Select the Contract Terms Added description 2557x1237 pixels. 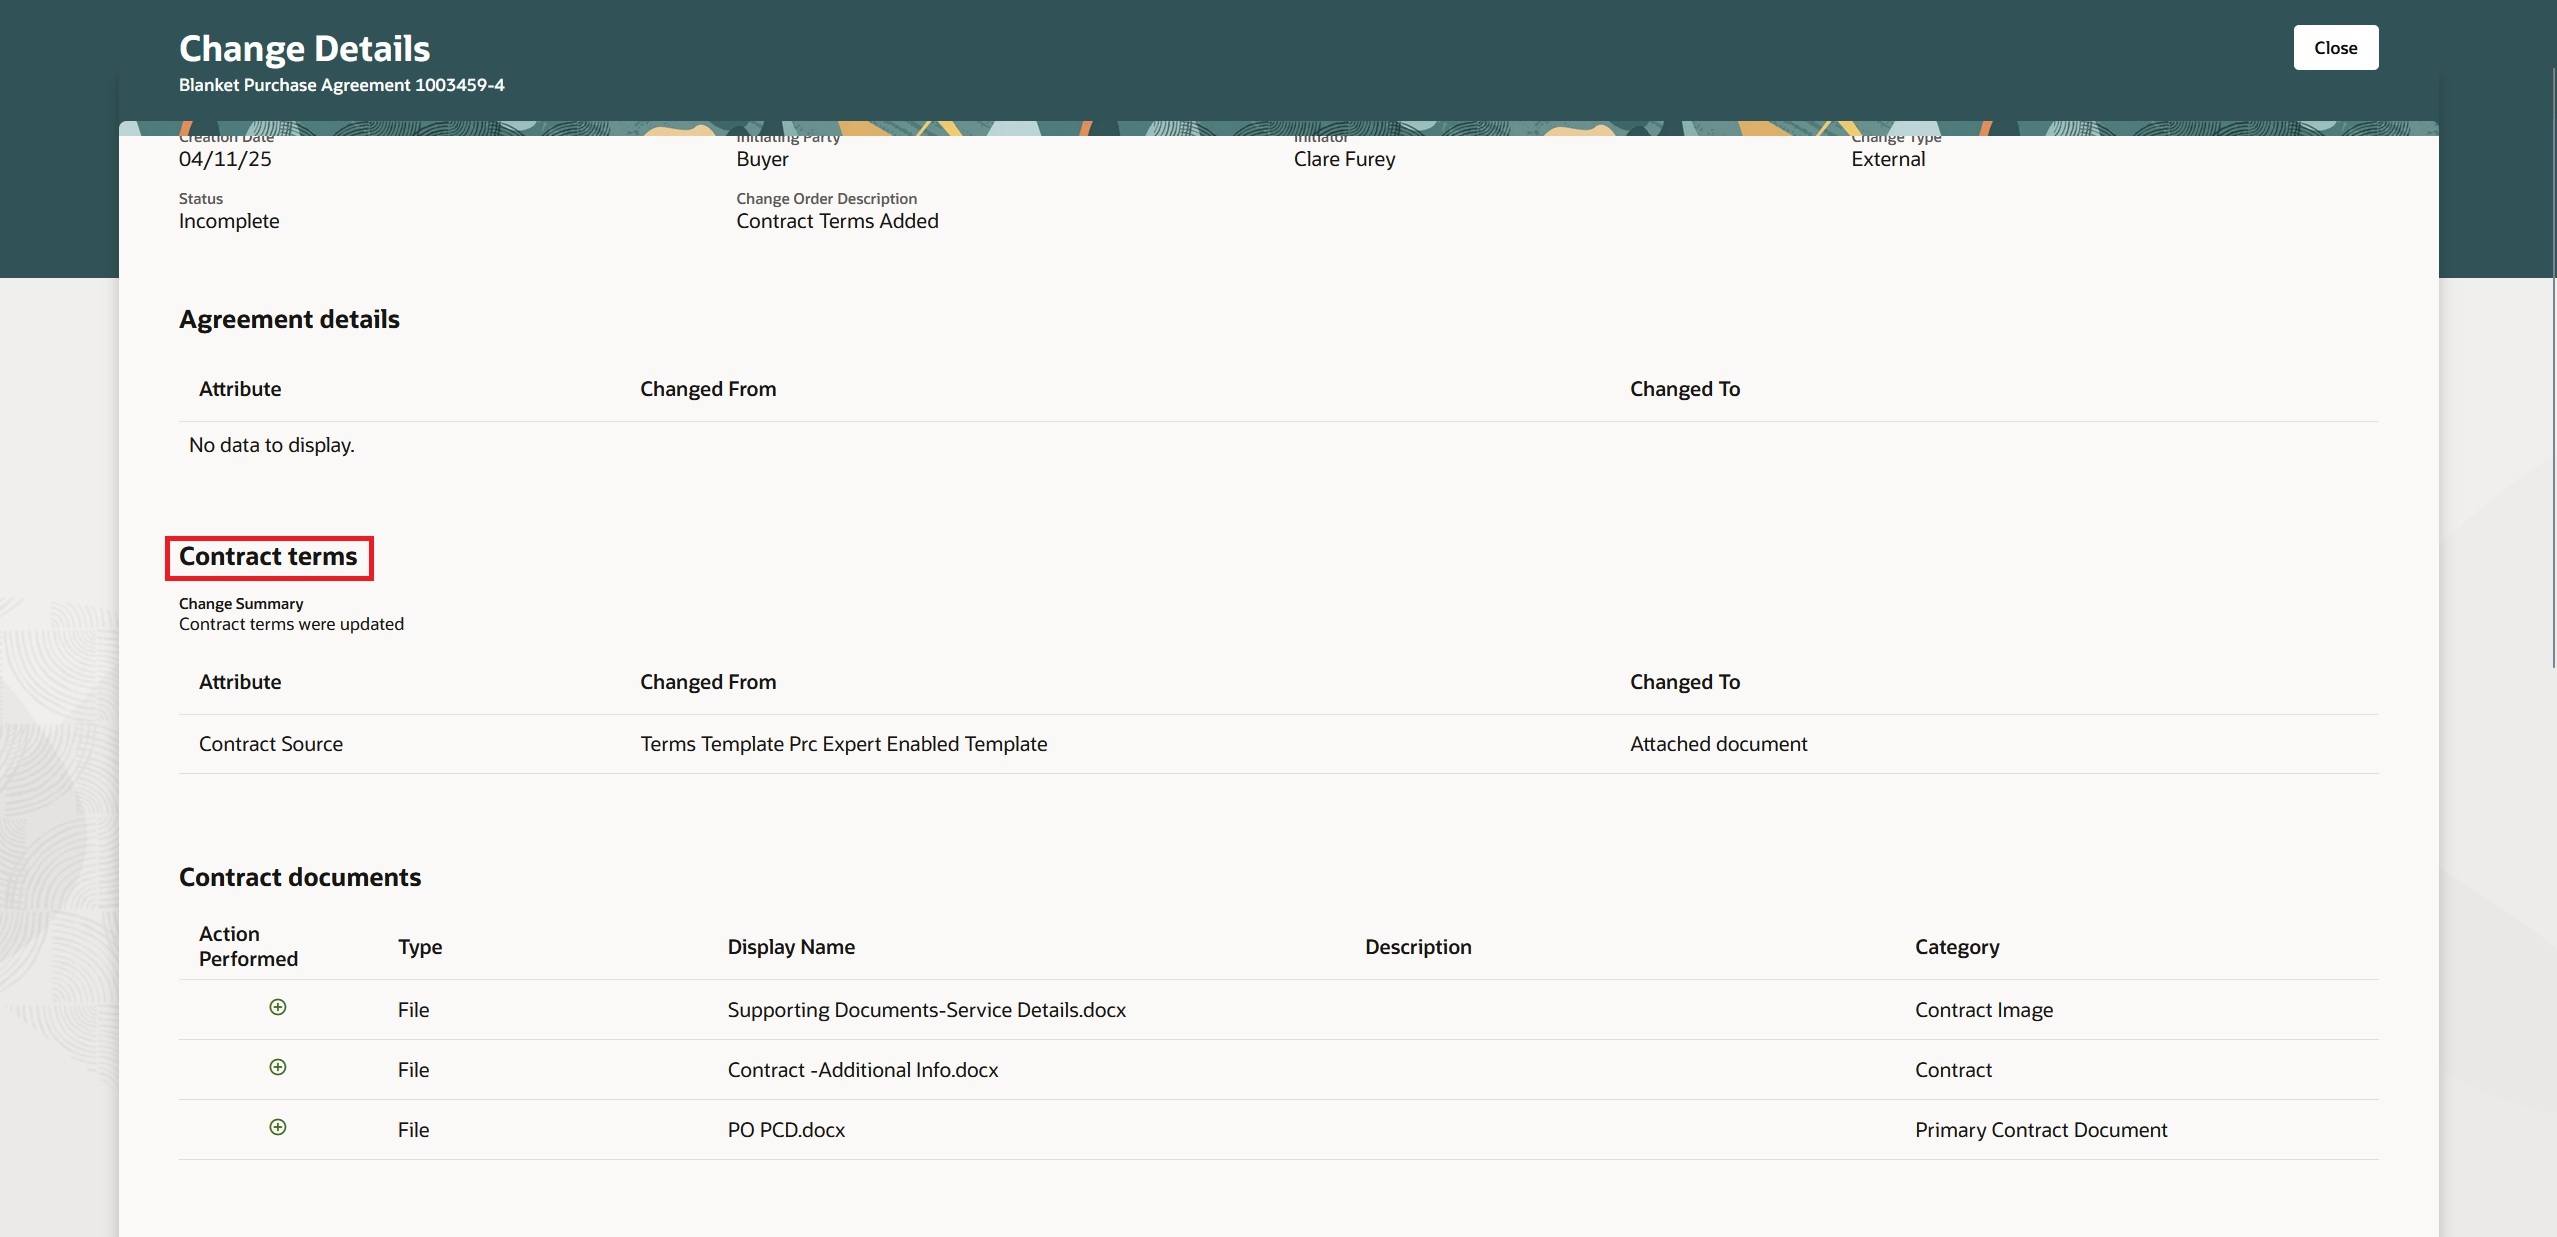(x=838, y=220)
